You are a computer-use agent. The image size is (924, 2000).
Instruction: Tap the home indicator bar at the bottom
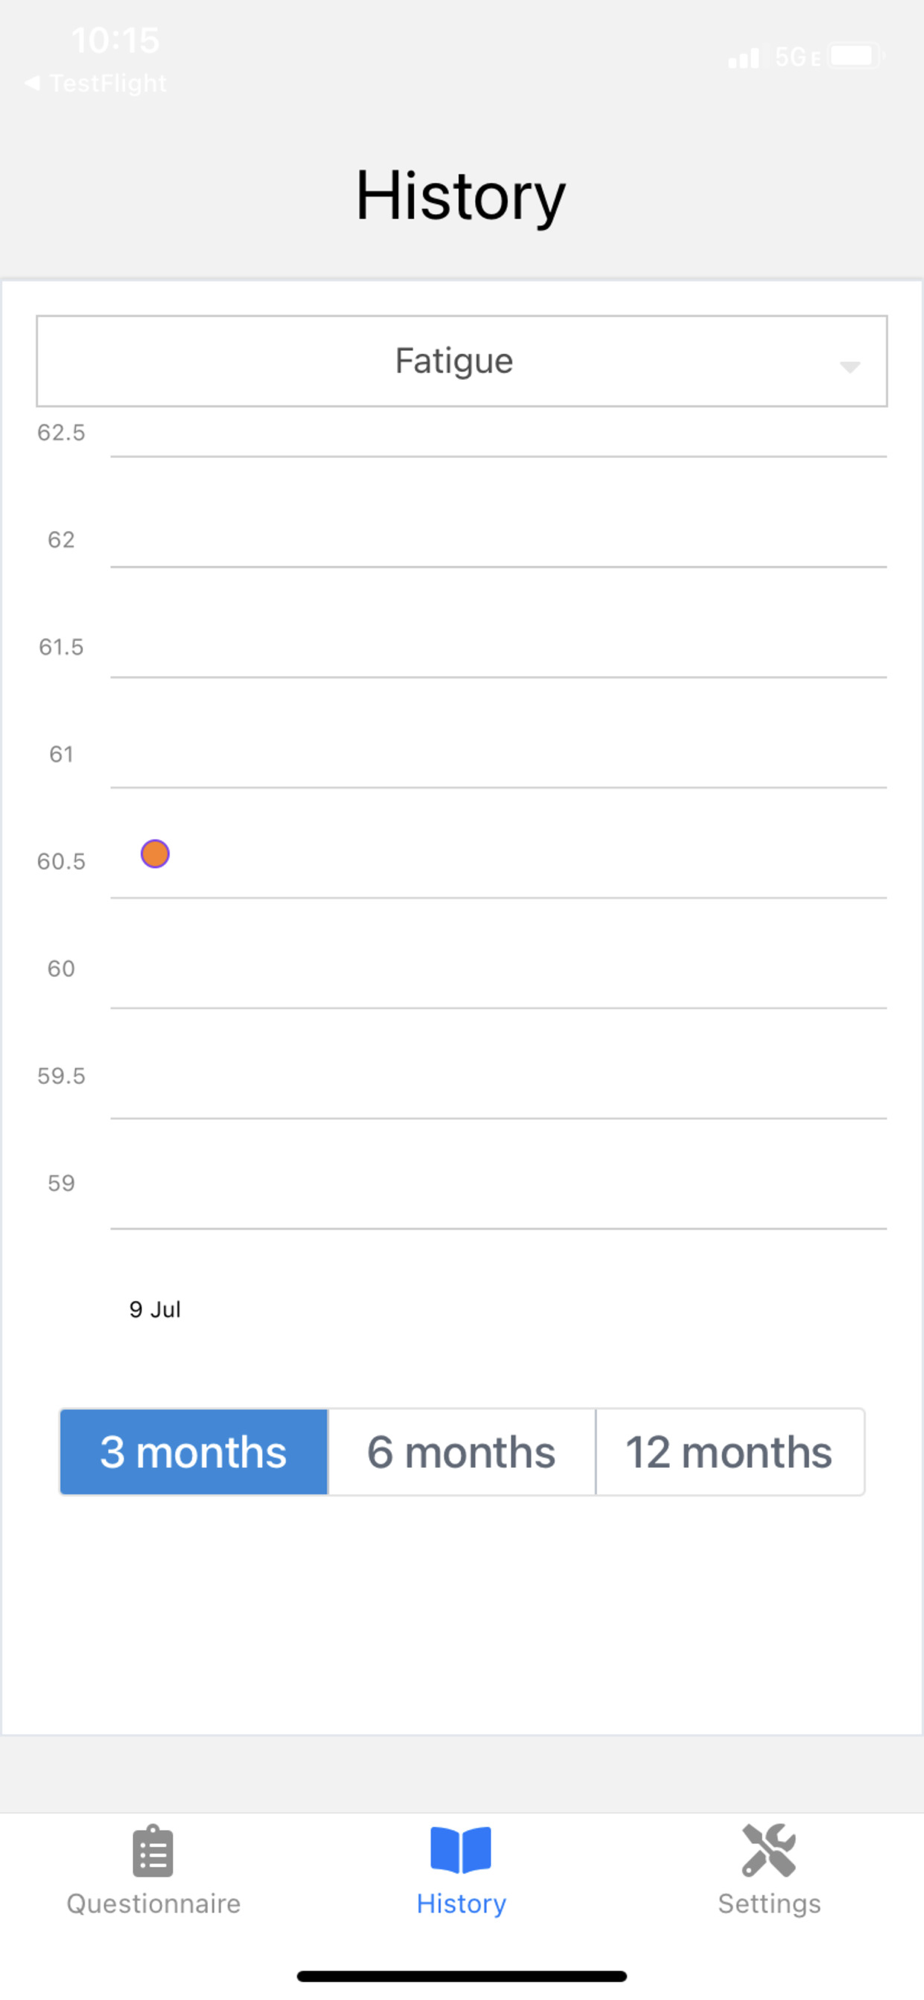click(461, 1976)
